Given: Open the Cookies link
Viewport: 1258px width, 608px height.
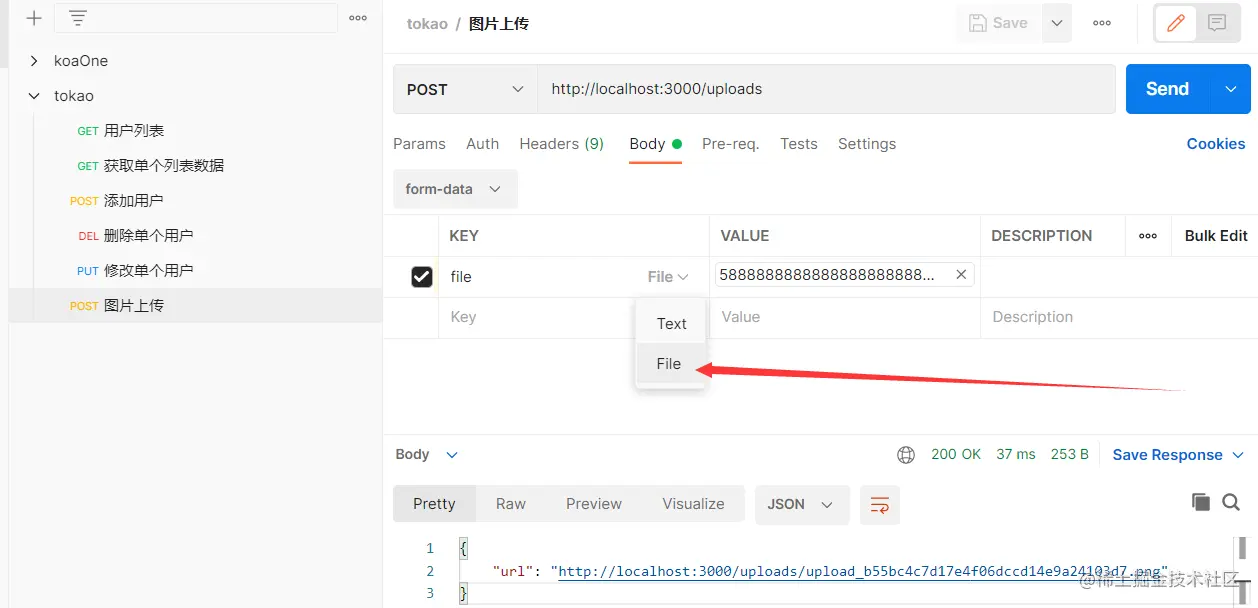Looking at the screenshot, I should pyautogui.click(x=1216, y=144).
